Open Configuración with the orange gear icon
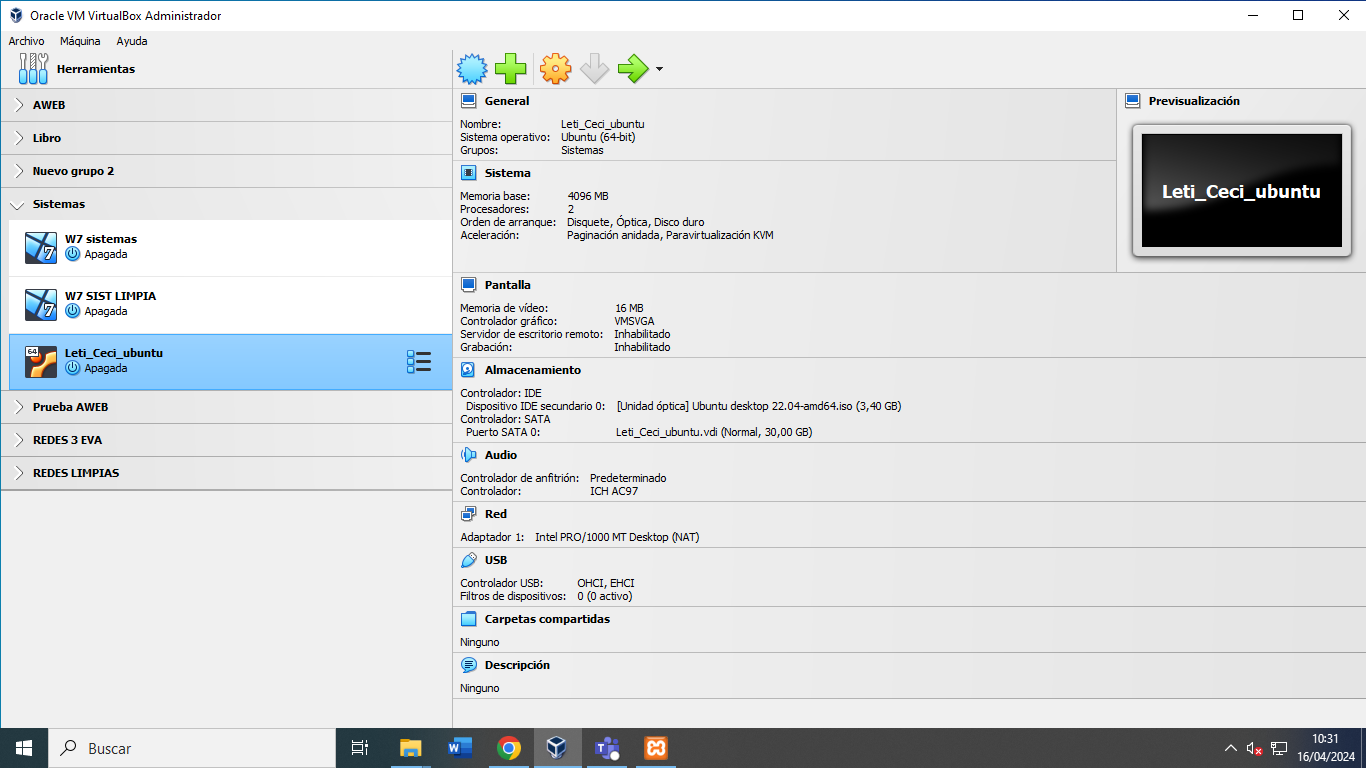Screen dimensions: 1366x768 coord(555,69)
